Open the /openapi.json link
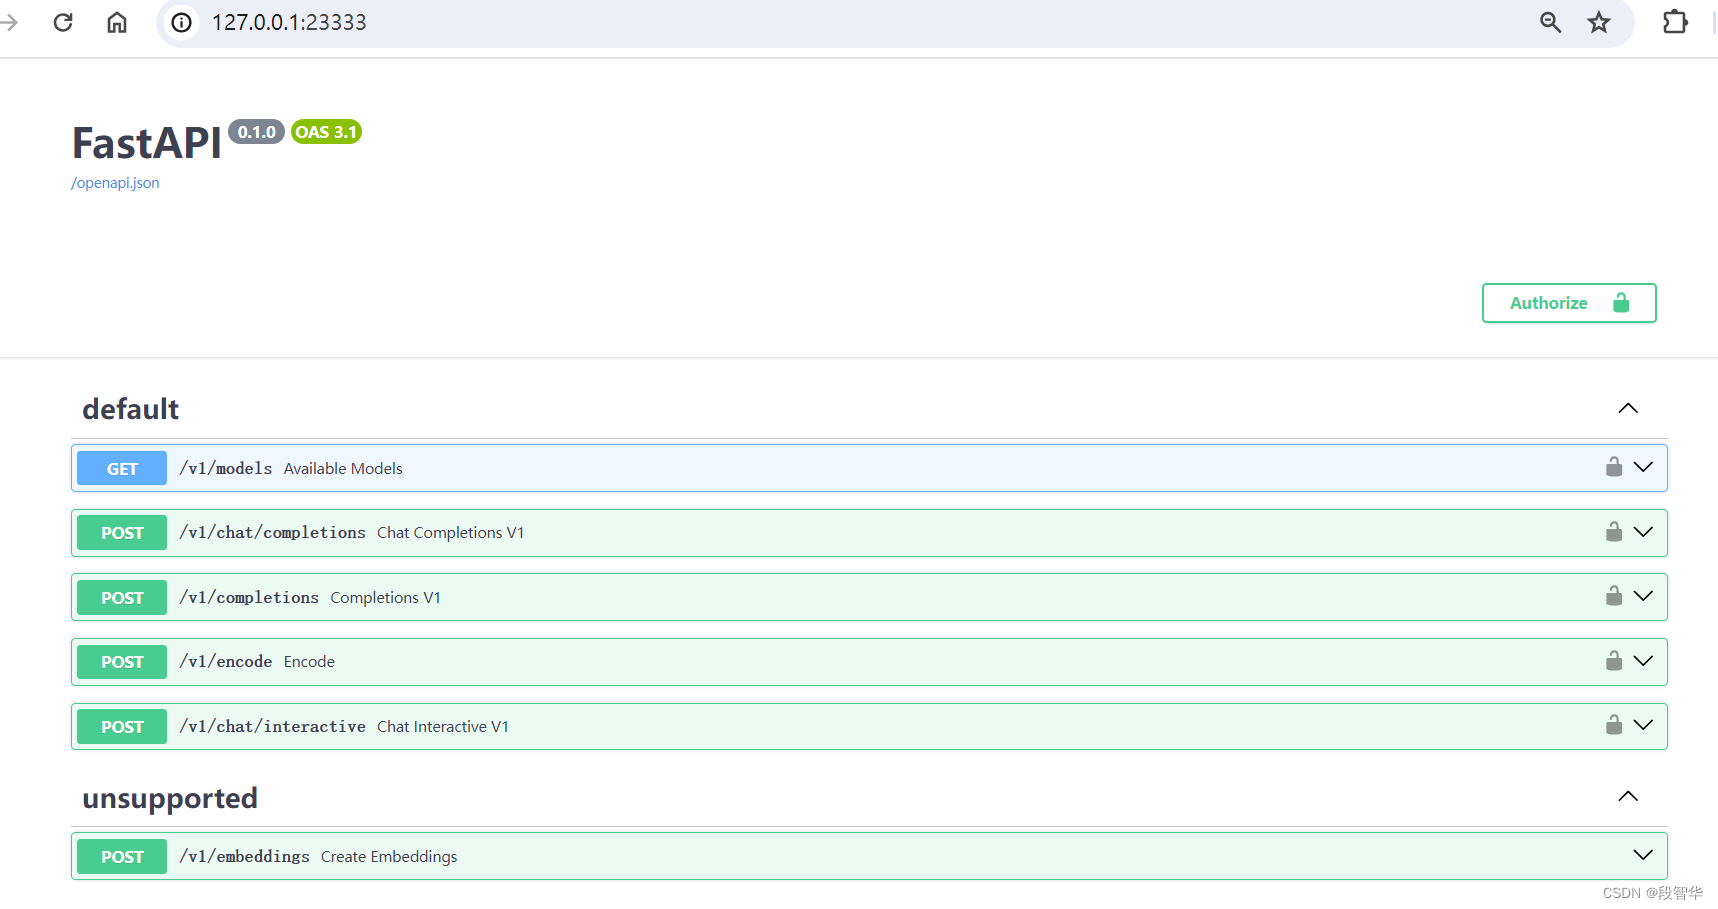1718x909 pixels. [115, 183]
